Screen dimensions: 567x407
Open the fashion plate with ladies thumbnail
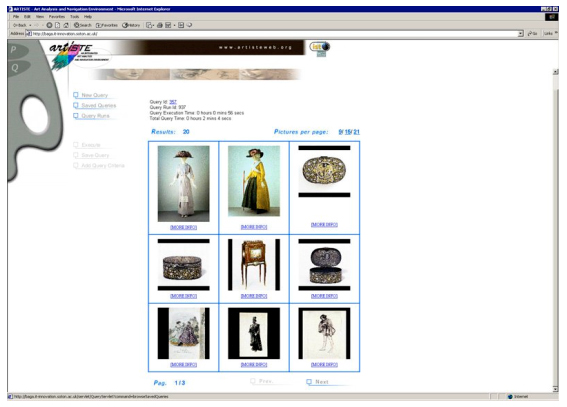[184, 333]
